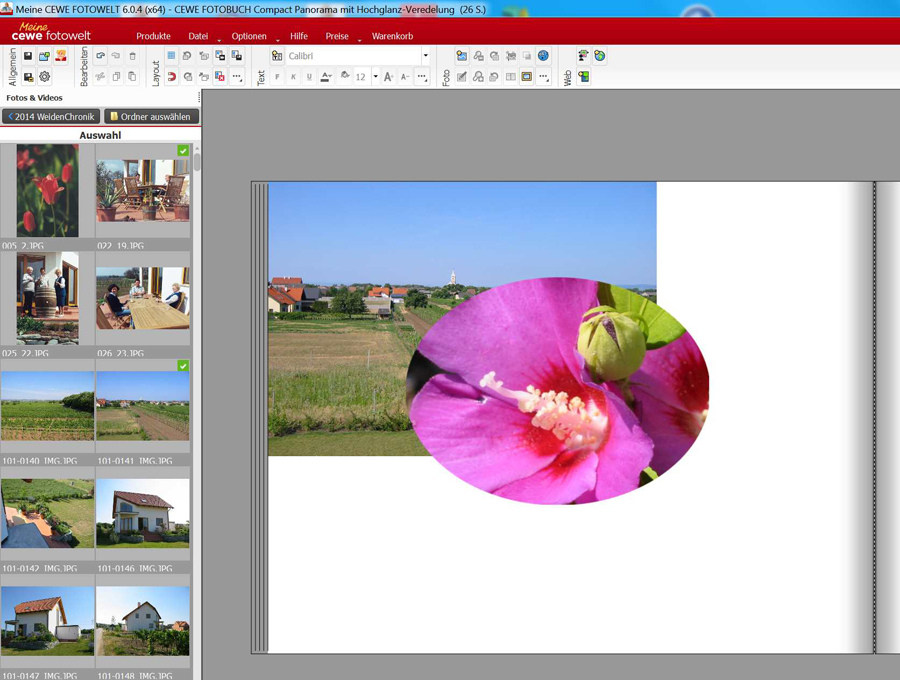Click the increase font size icon
The height and width of the screenshot is (680, 900).
[389, 77]
